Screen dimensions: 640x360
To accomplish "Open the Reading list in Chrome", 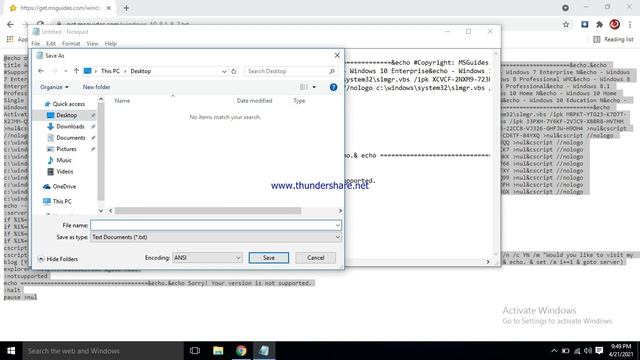I will pyautogui.click(x=613, y=39).
